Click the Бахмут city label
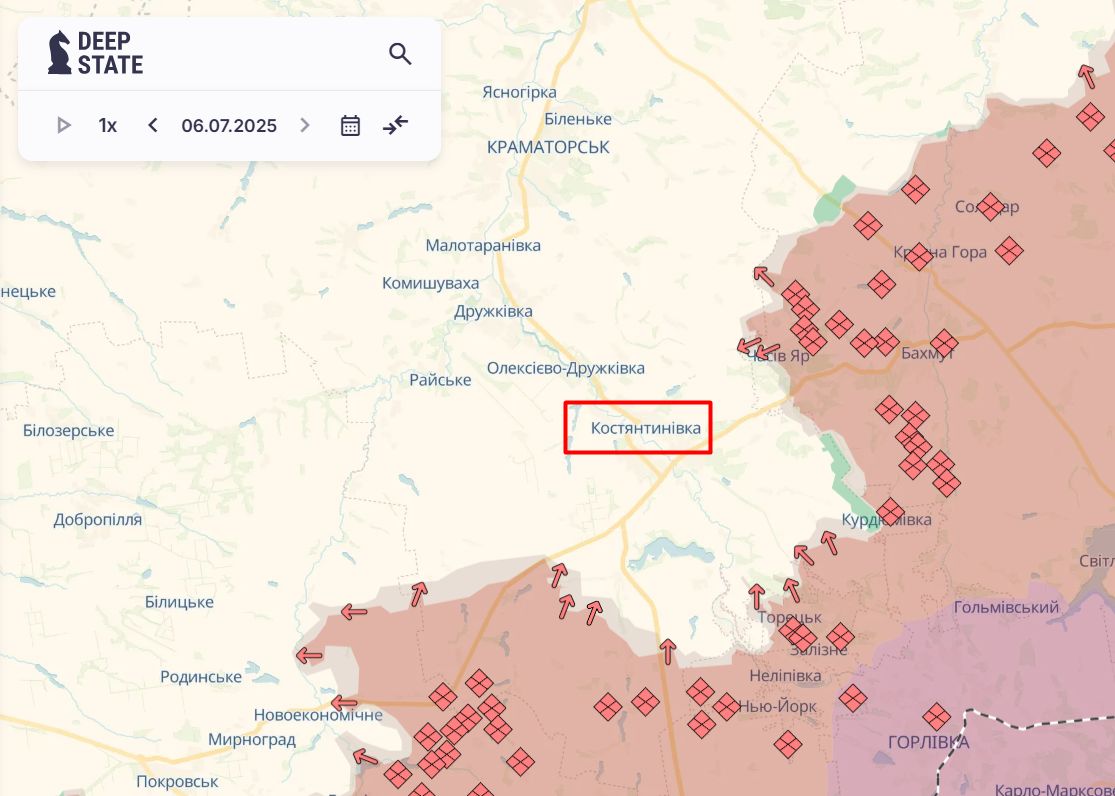This screenshot has height=796, width=1115. point(927,354)
